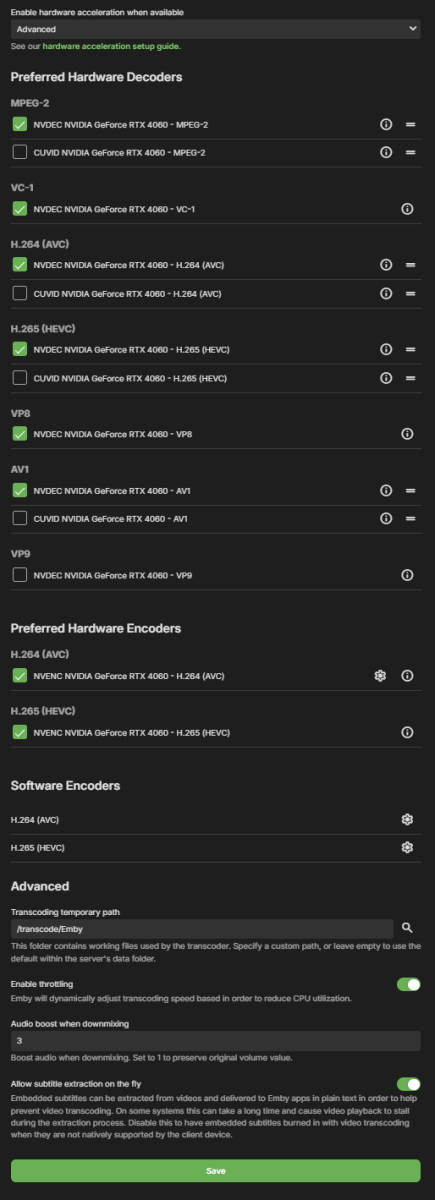The height and width of the screenshot is (1200, 435).
Task: Save the transcoding settings
Action: pyautogui.click(x=216, y=1171)
